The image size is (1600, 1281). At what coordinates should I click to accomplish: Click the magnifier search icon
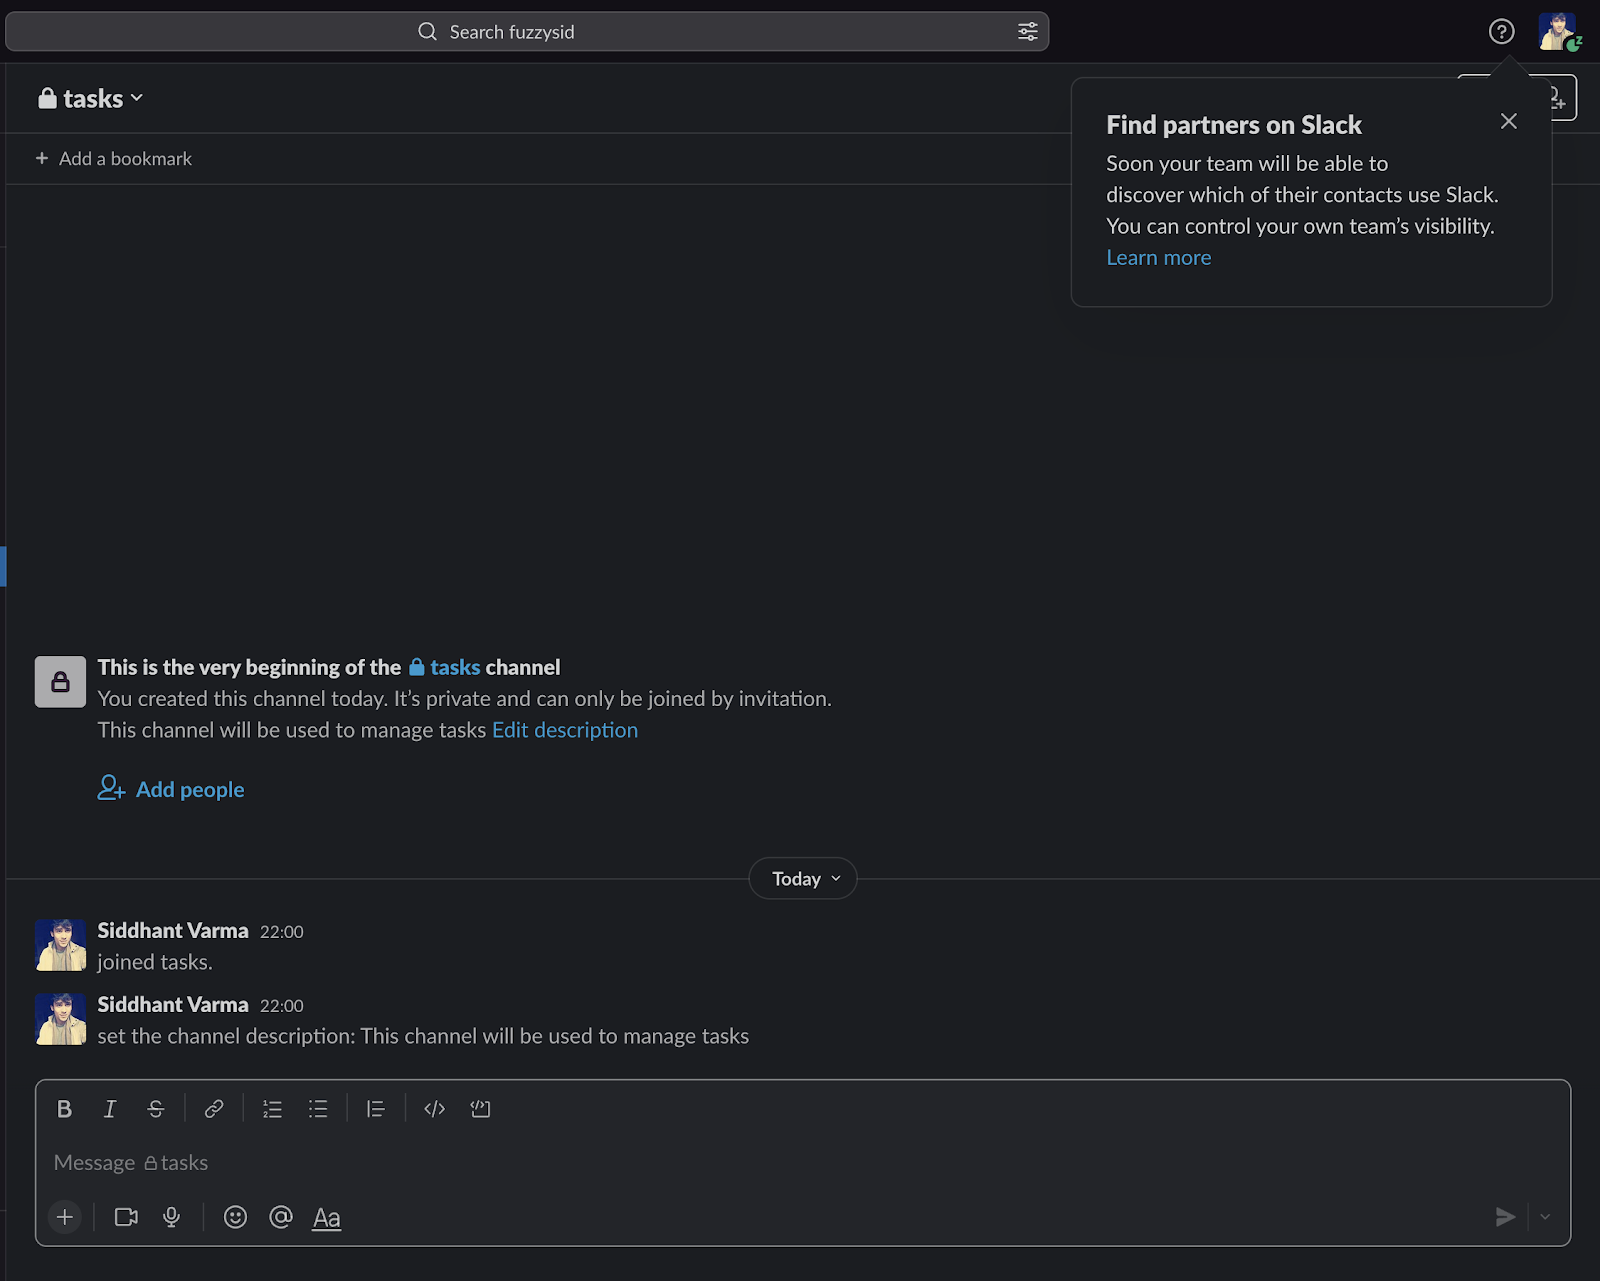pos(427,32)
